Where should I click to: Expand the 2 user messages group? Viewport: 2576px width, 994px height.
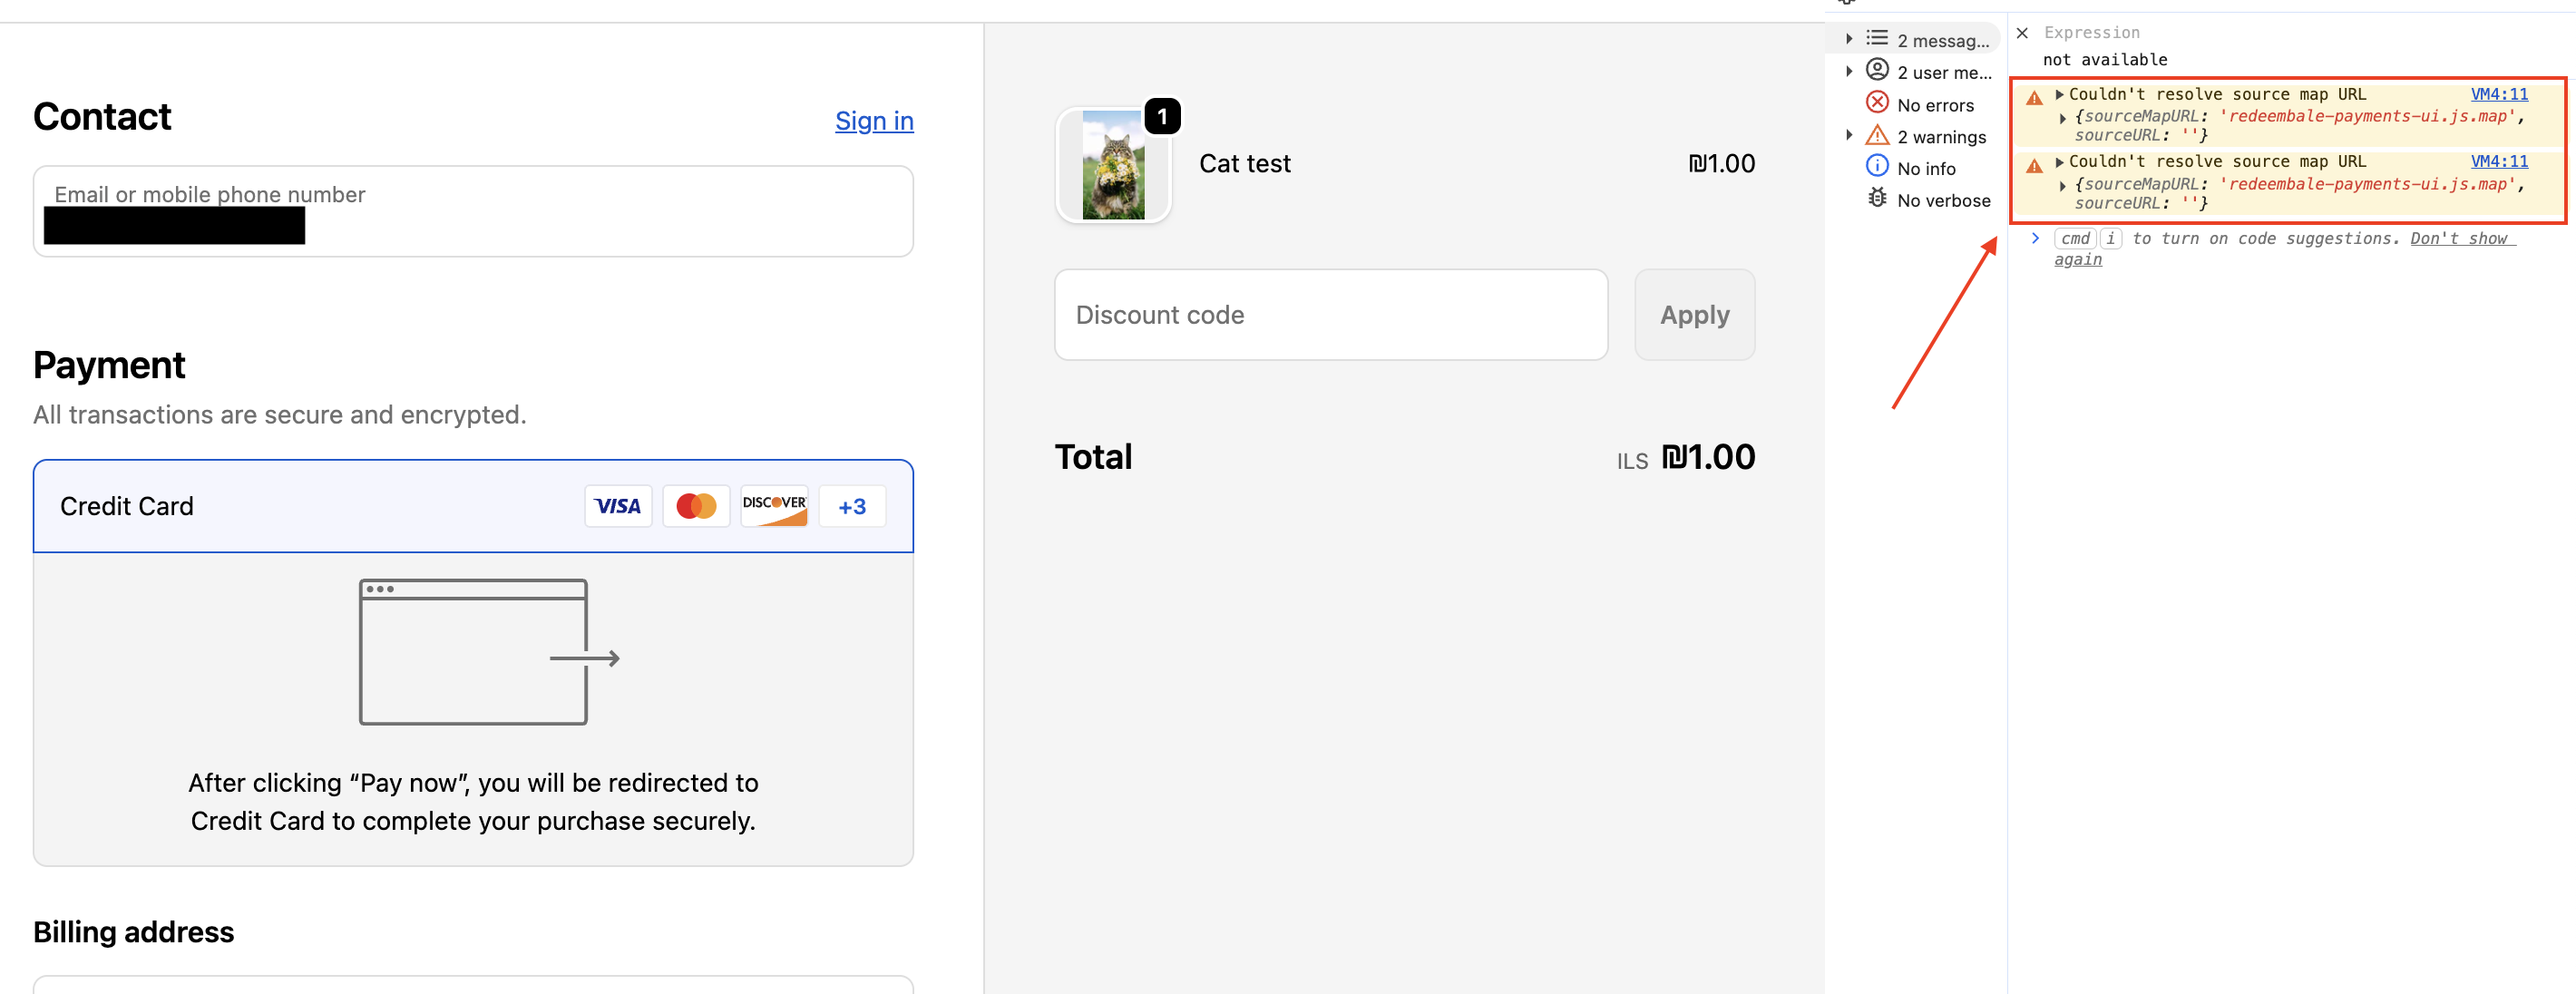click(1849, 71)
